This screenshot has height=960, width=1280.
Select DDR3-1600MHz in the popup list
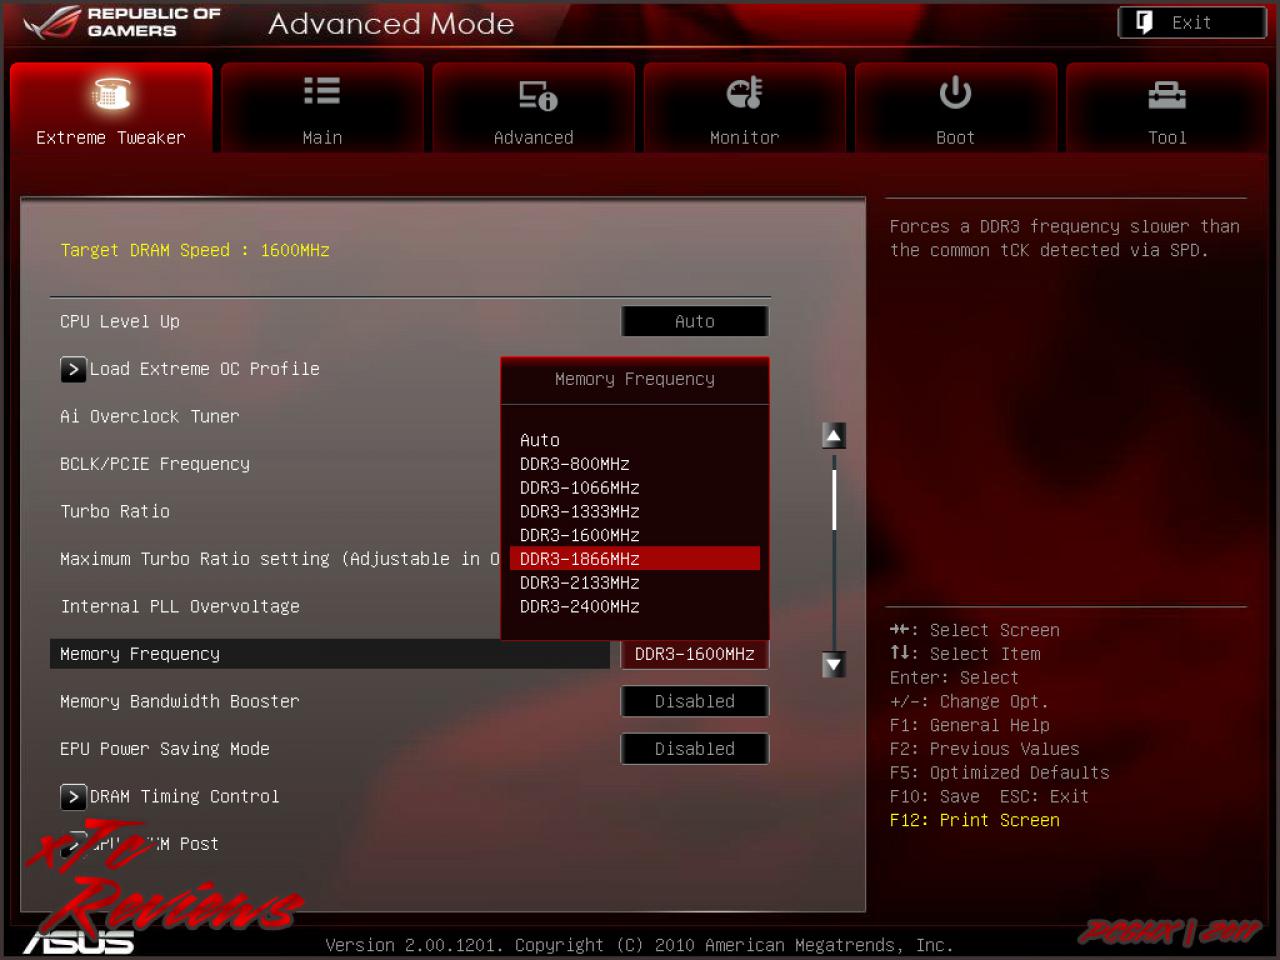(635, 535)
